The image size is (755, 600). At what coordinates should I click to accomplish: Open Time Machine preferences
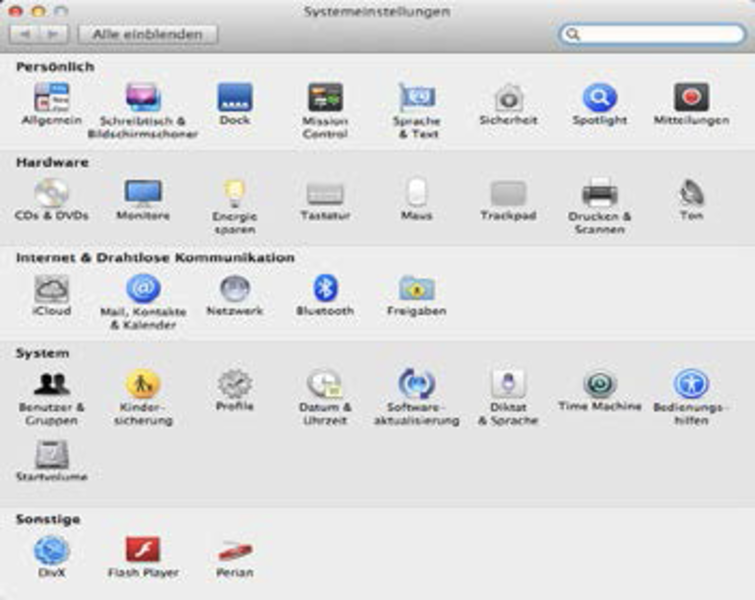coord(599,390)
